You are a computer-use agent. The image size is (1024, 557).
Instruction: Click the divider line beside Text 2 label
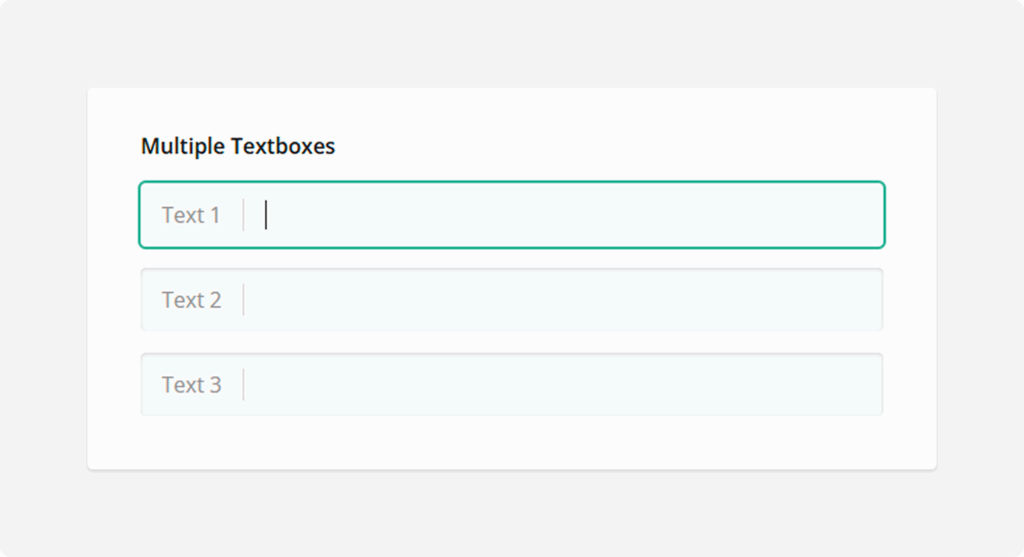tap(243, 300)
